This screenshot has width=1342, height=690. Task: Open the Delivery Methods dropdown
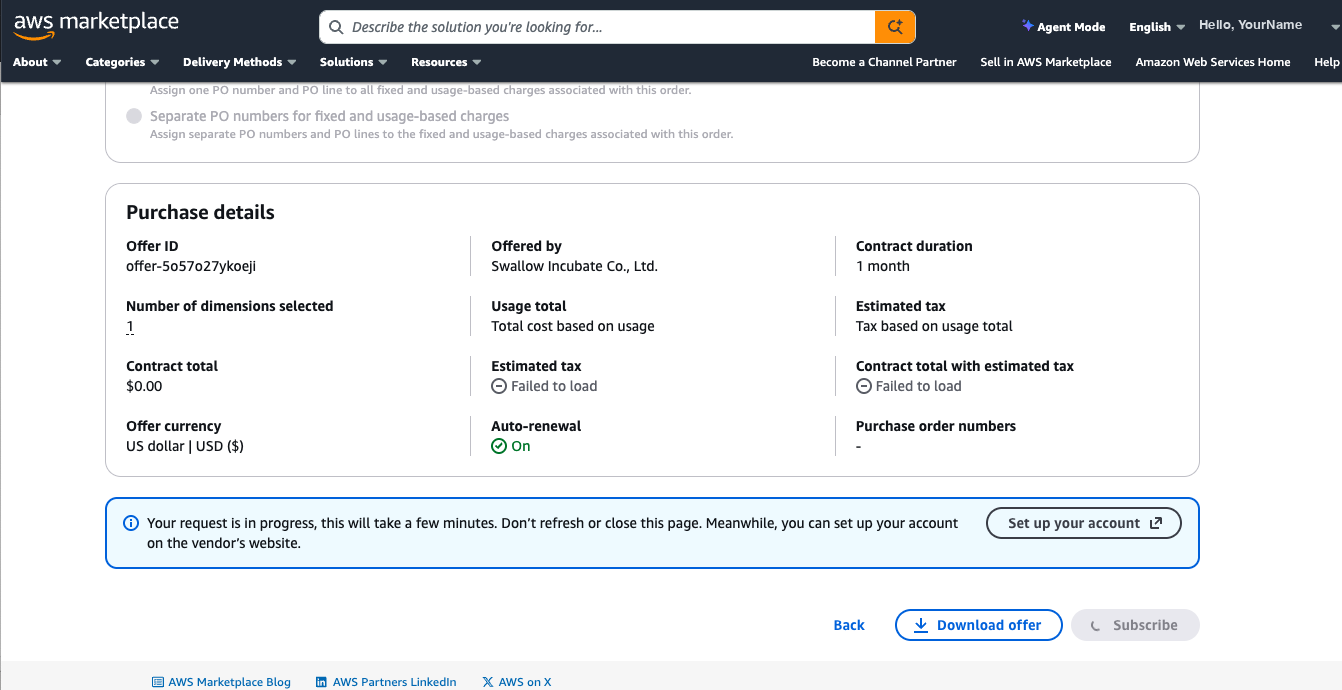click(240, 62)
